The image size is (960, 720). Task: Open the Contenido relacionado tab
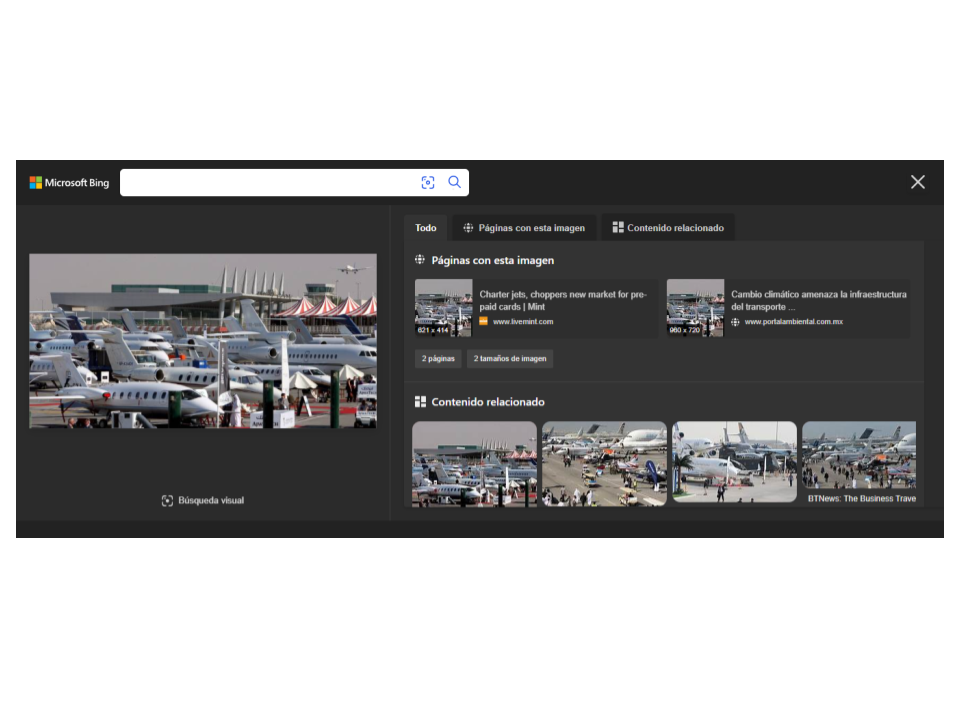click(x=667, y=228)
